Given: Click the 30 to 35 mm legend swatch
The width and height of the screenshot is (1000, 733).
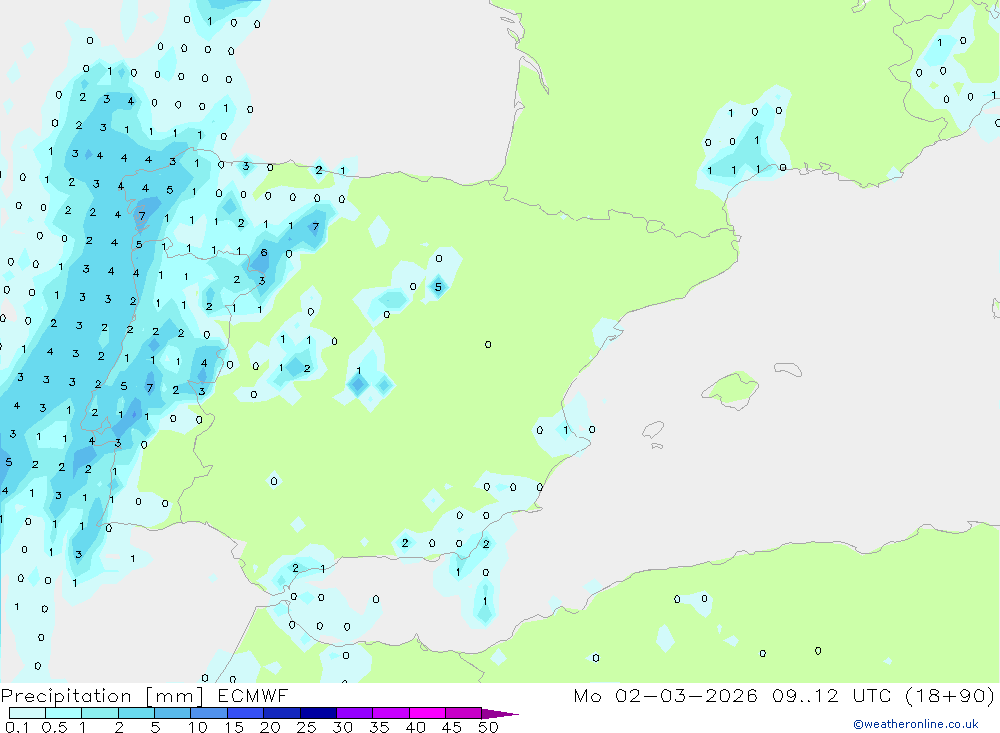Looking at the screenshot, I should tap(354, 713).
